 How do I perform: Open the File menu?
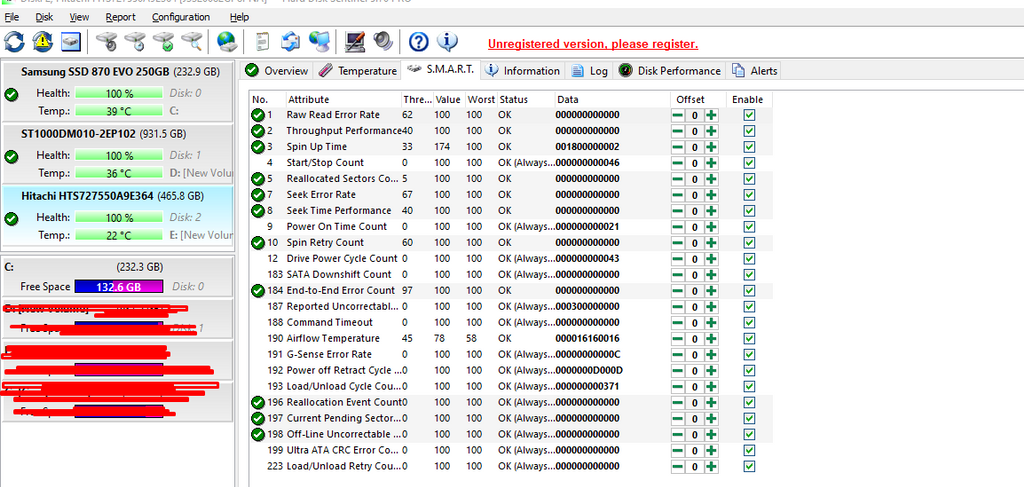pyautogui.click(x=11, y=17)
